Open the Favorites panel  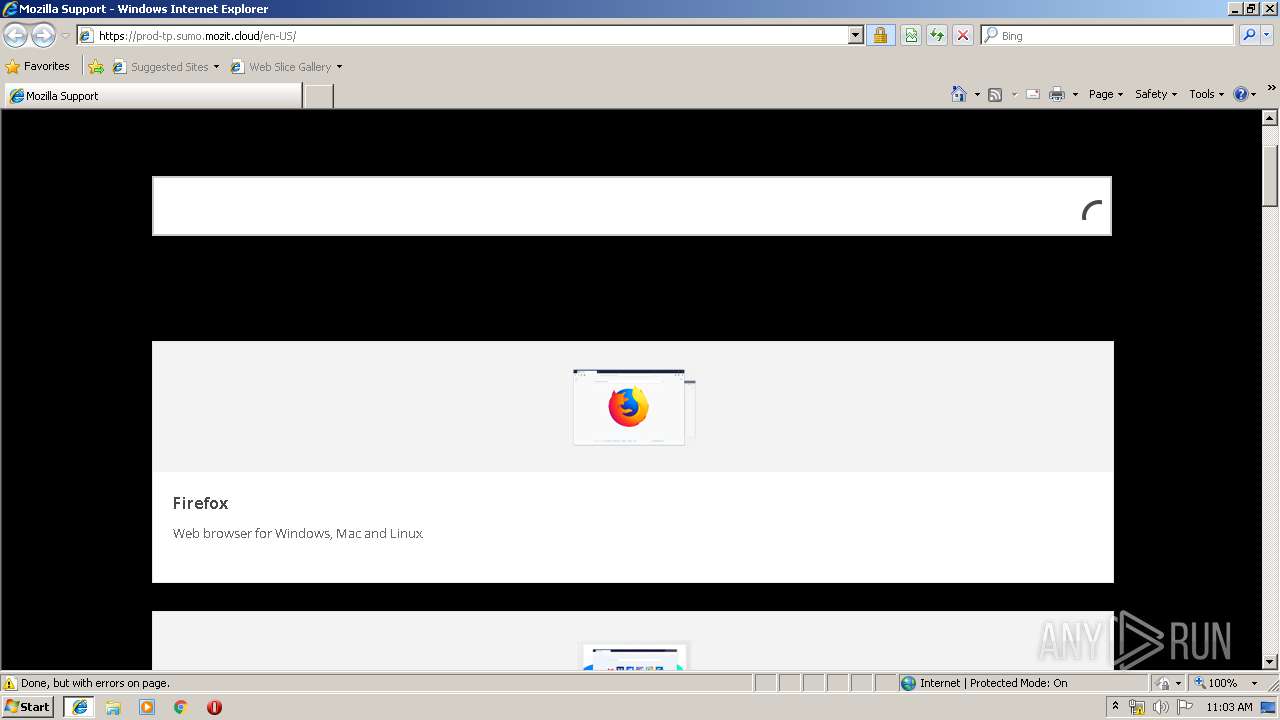pos(38,67)
